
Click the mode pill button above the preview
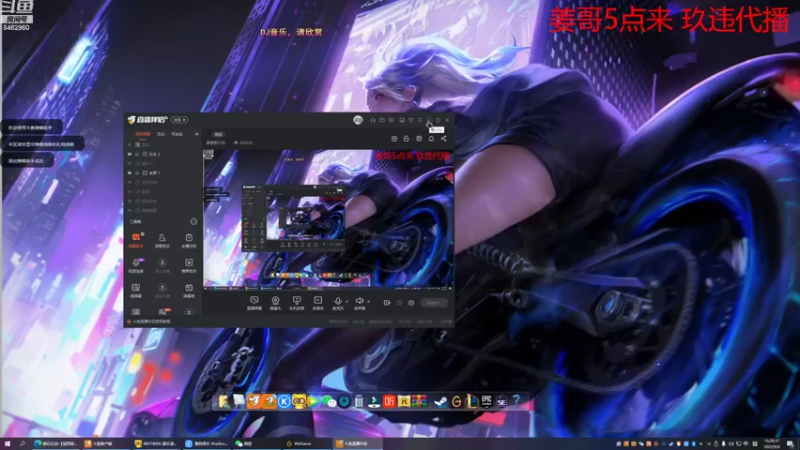pos(218,134)
